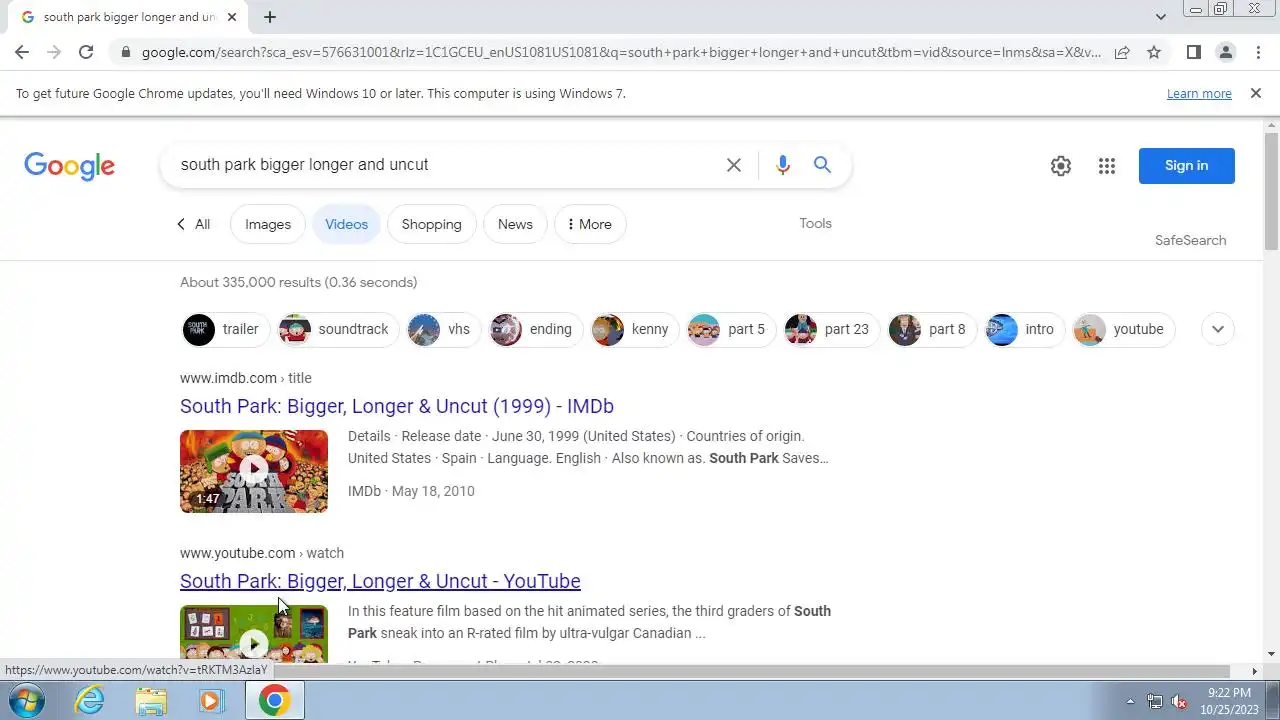1280x720 pixels.
Task: Filter by the intro chip
Action: [1024, 329]
